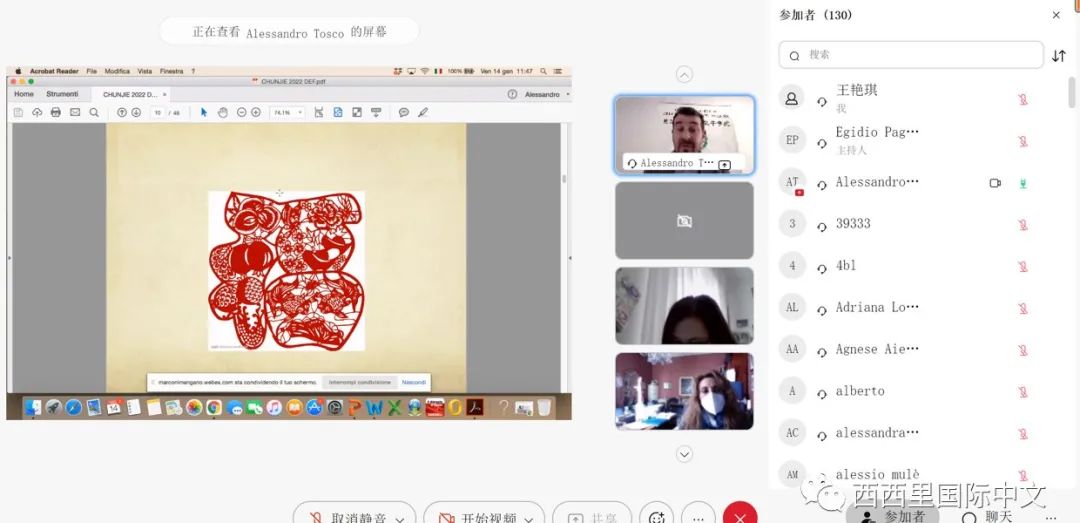Click the read mode icon in Acrobat toolbar
Screen dimensions: 1080x523
tap(376, 112)
